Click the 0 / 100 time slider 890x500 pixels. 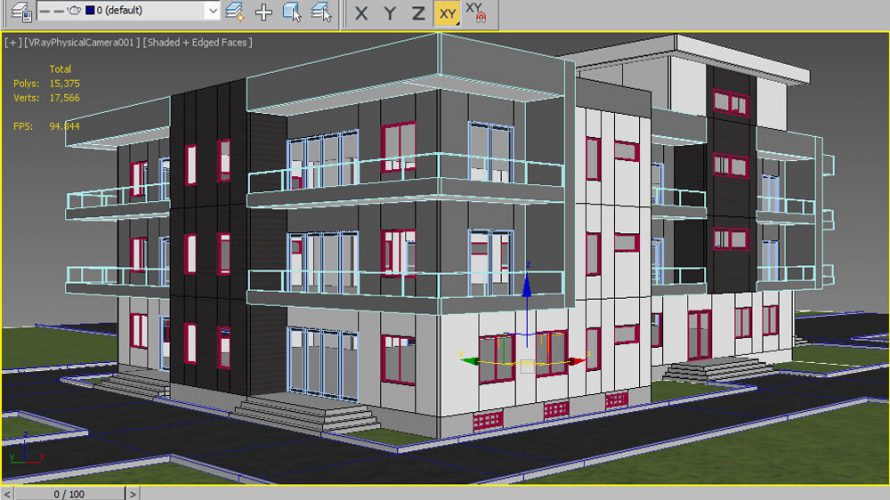(x=68, y=493)
